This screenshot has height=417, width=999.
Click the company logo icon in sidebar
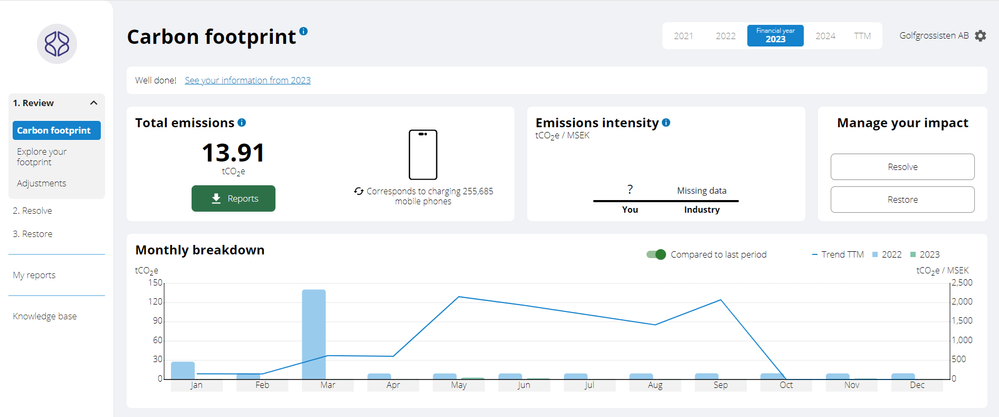[56, 43]
